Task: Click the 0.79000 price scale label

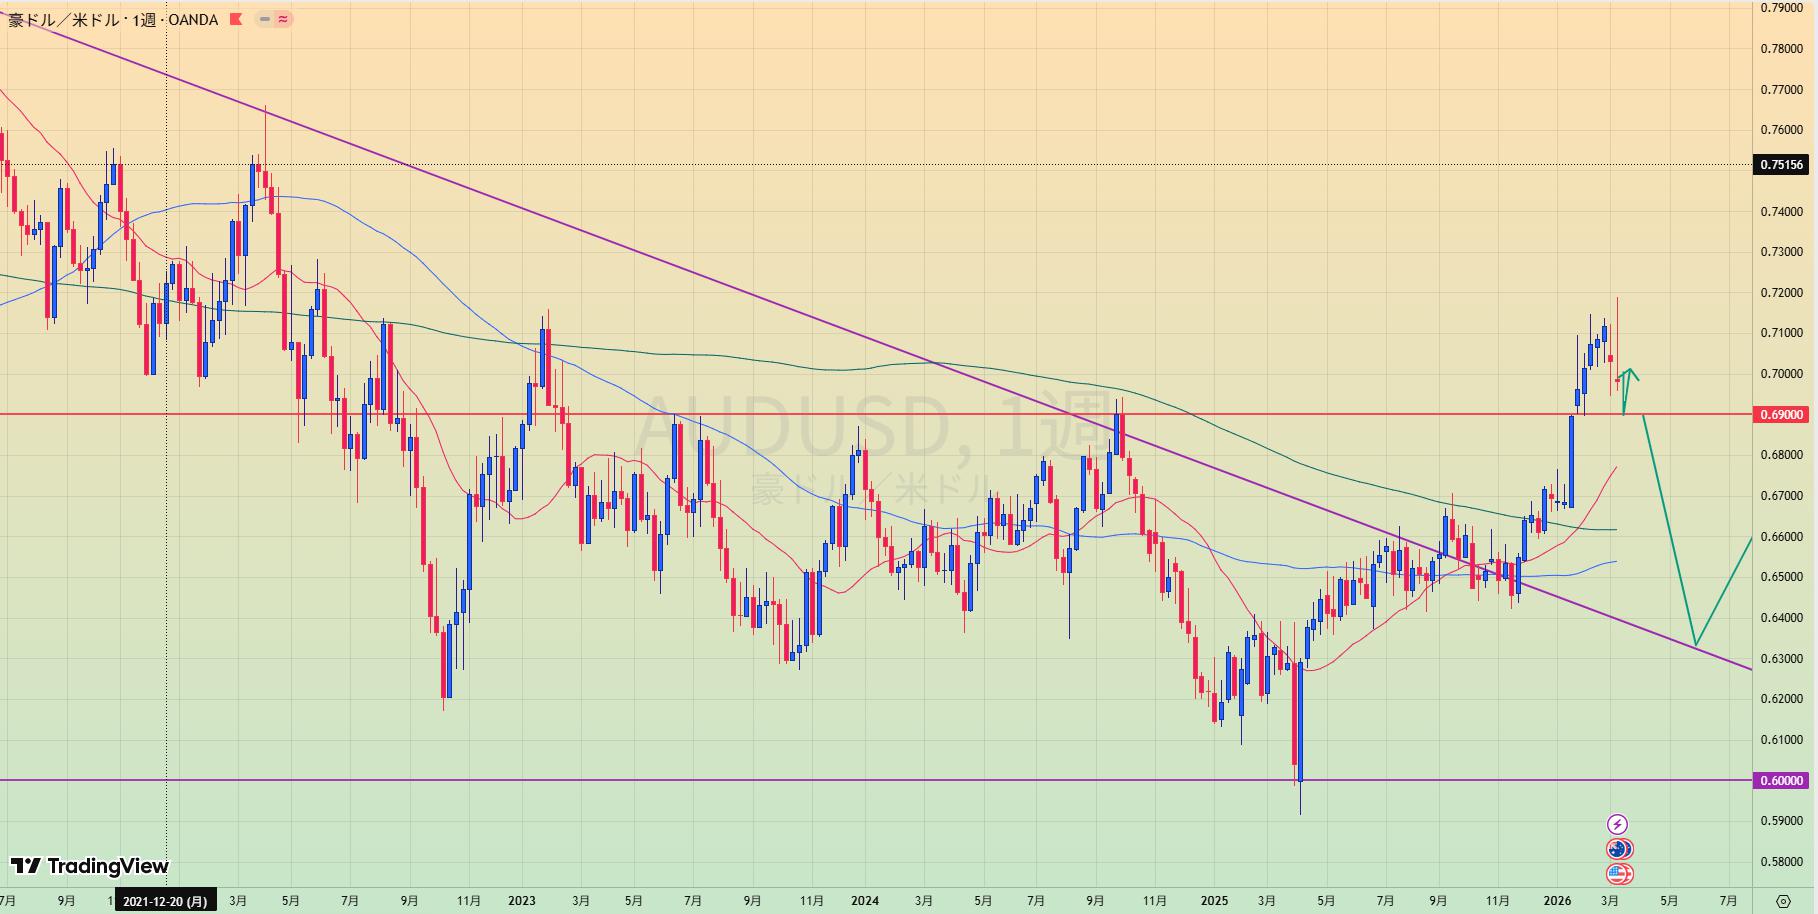Action: pos(1781,8)
